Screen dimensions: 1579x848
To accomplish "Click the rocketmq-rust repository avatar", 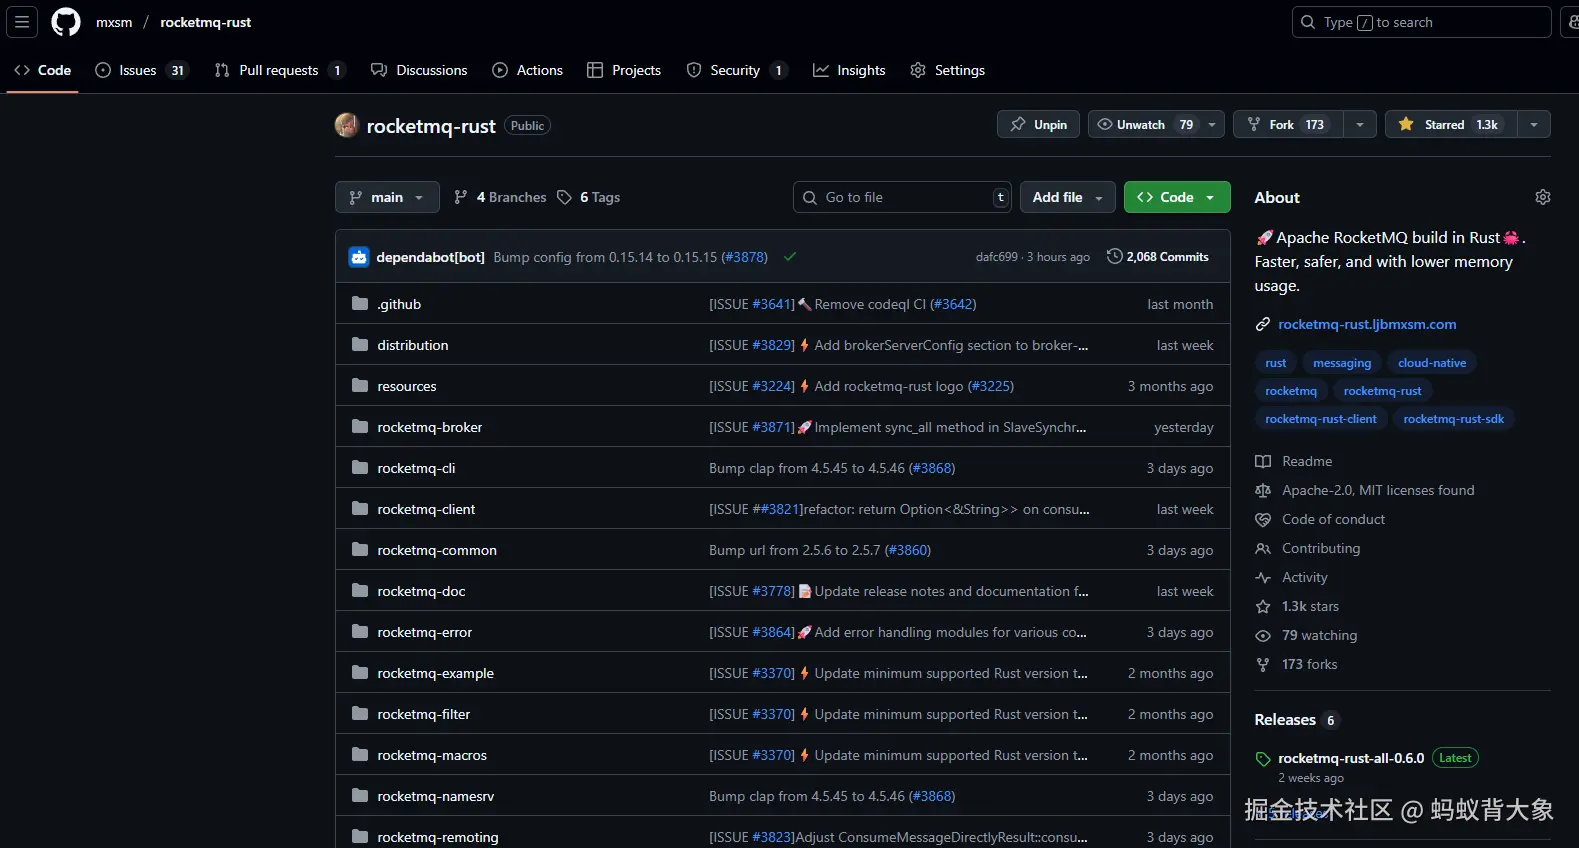I will pyautogui.click(x=347, y=125).
